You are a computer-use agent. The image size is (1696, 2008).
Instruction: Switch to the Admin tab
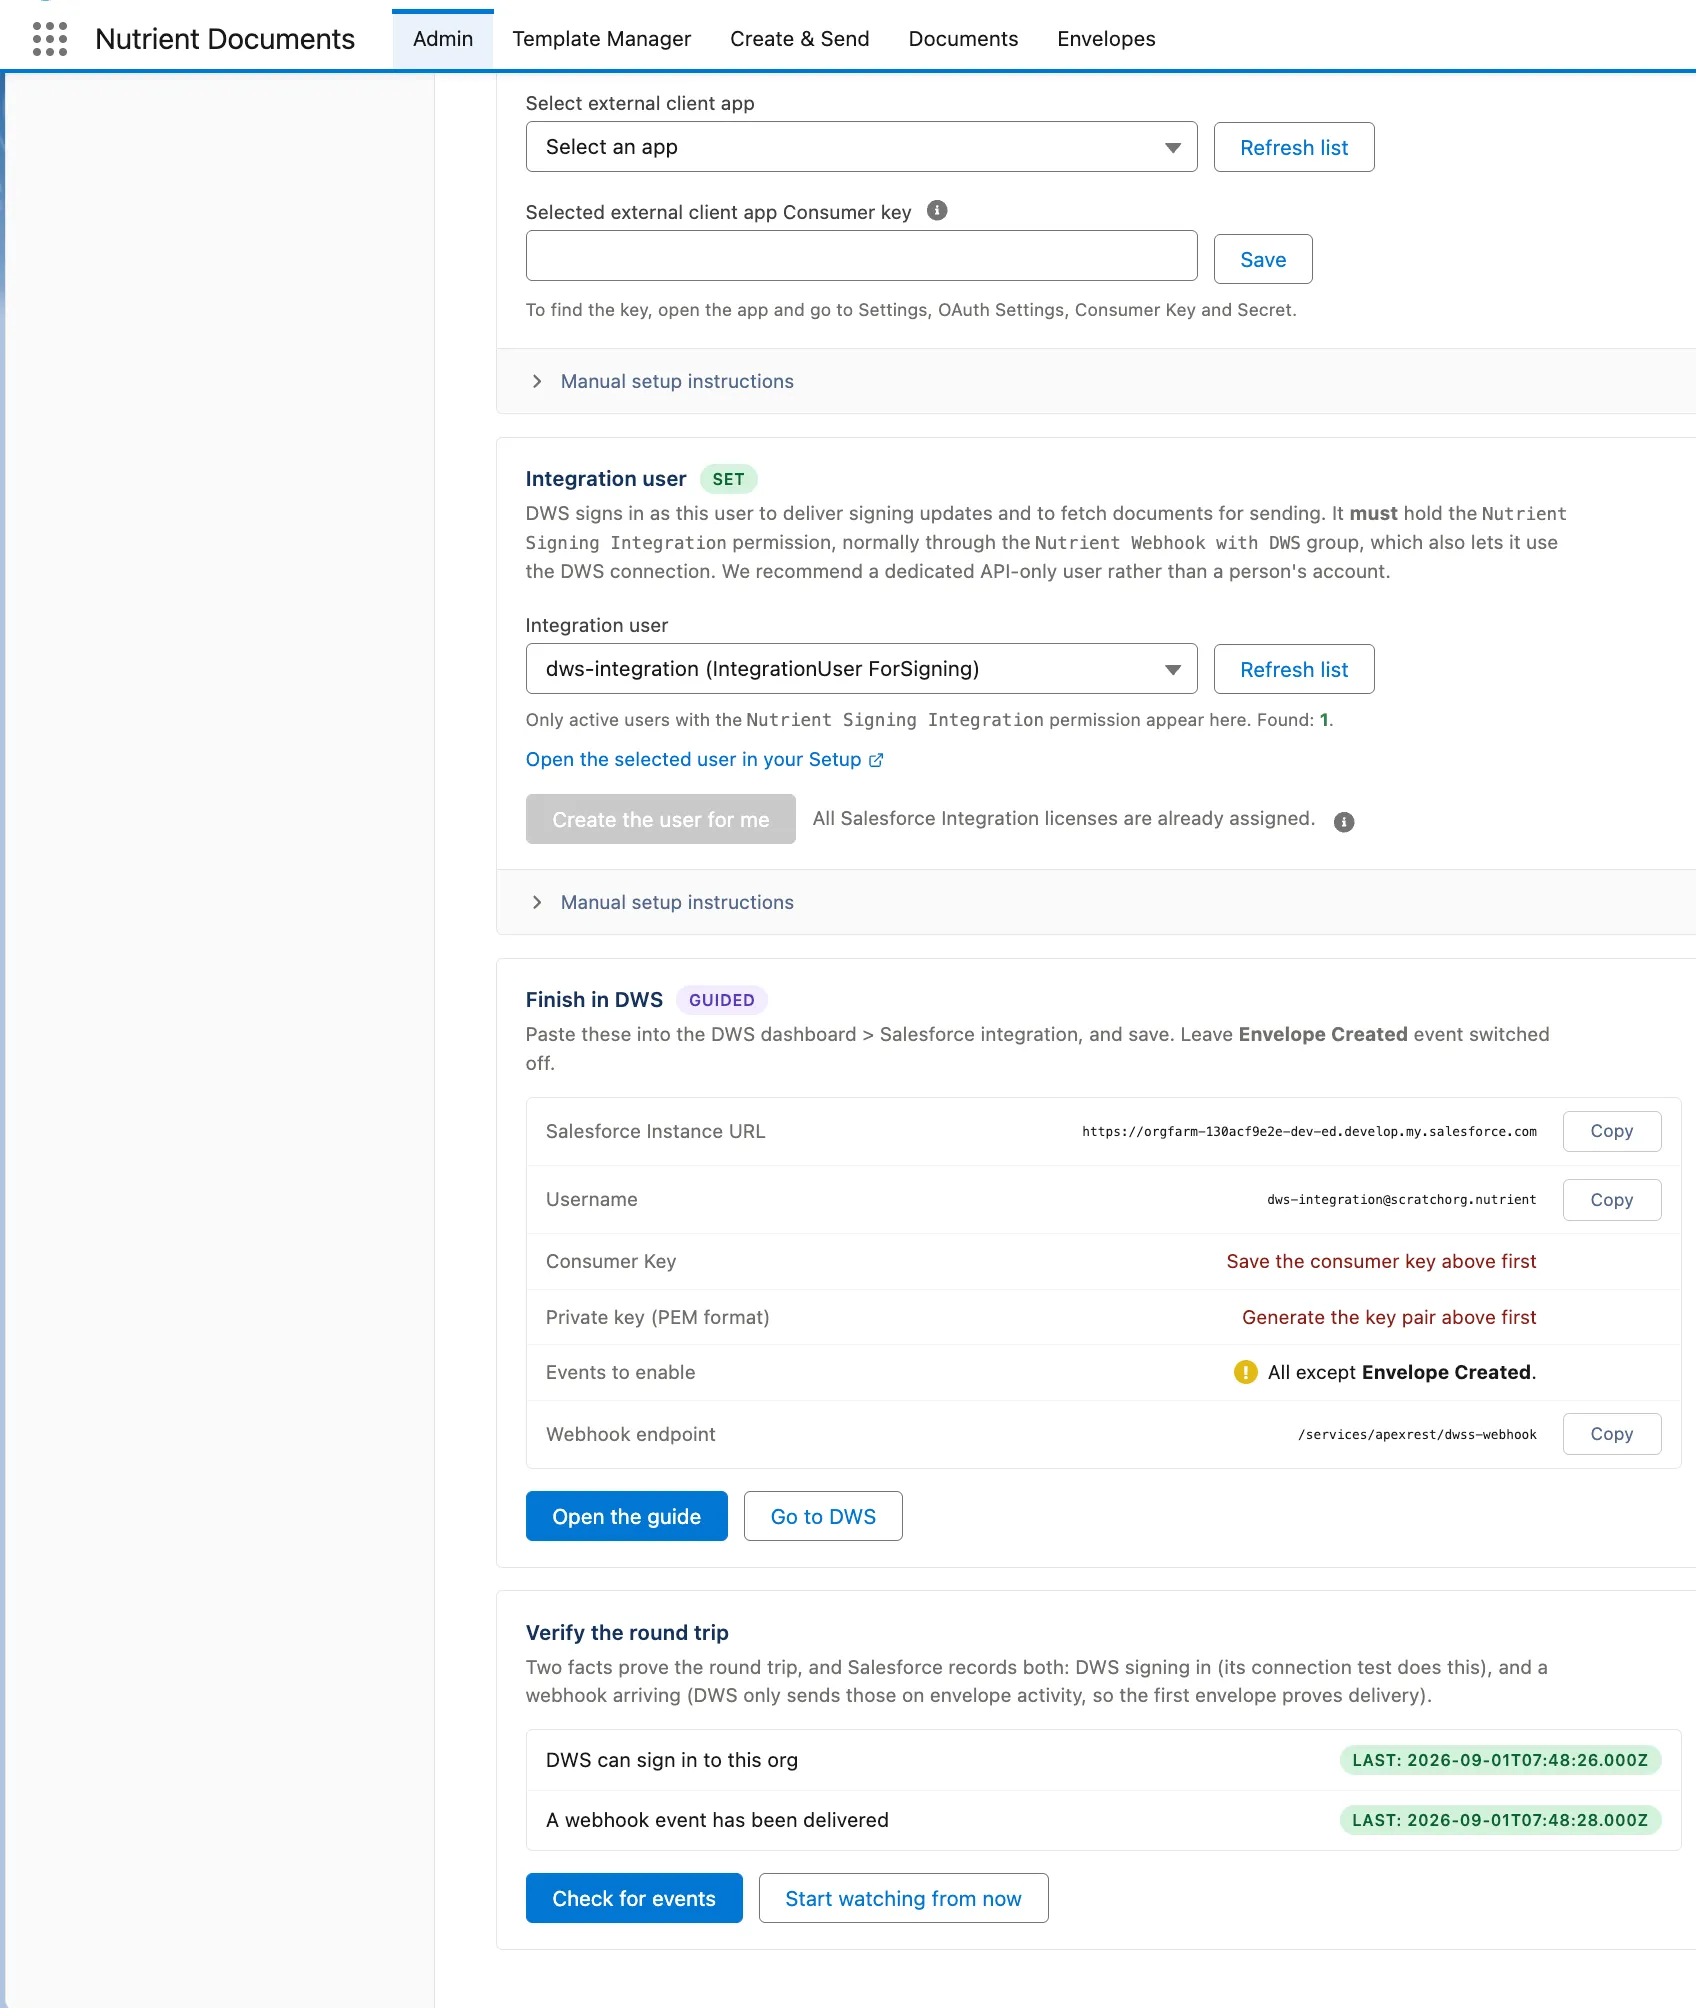pyautogui.click(x=443, y=39)
